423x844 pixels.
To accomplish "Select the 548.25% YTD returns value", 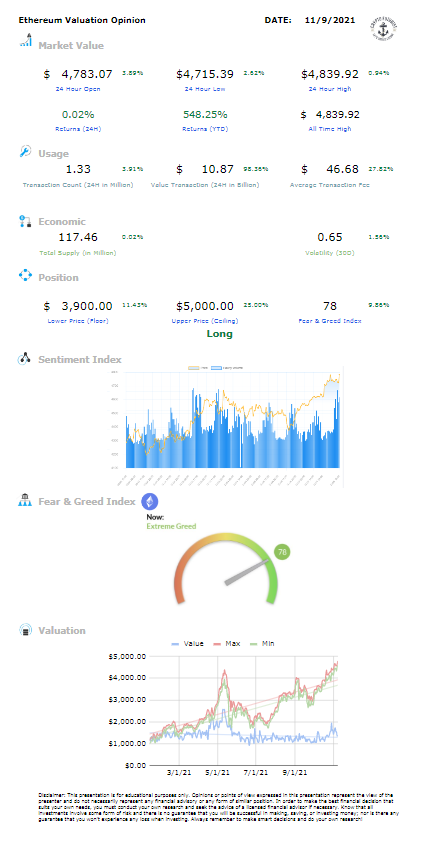I will point(205,115).
